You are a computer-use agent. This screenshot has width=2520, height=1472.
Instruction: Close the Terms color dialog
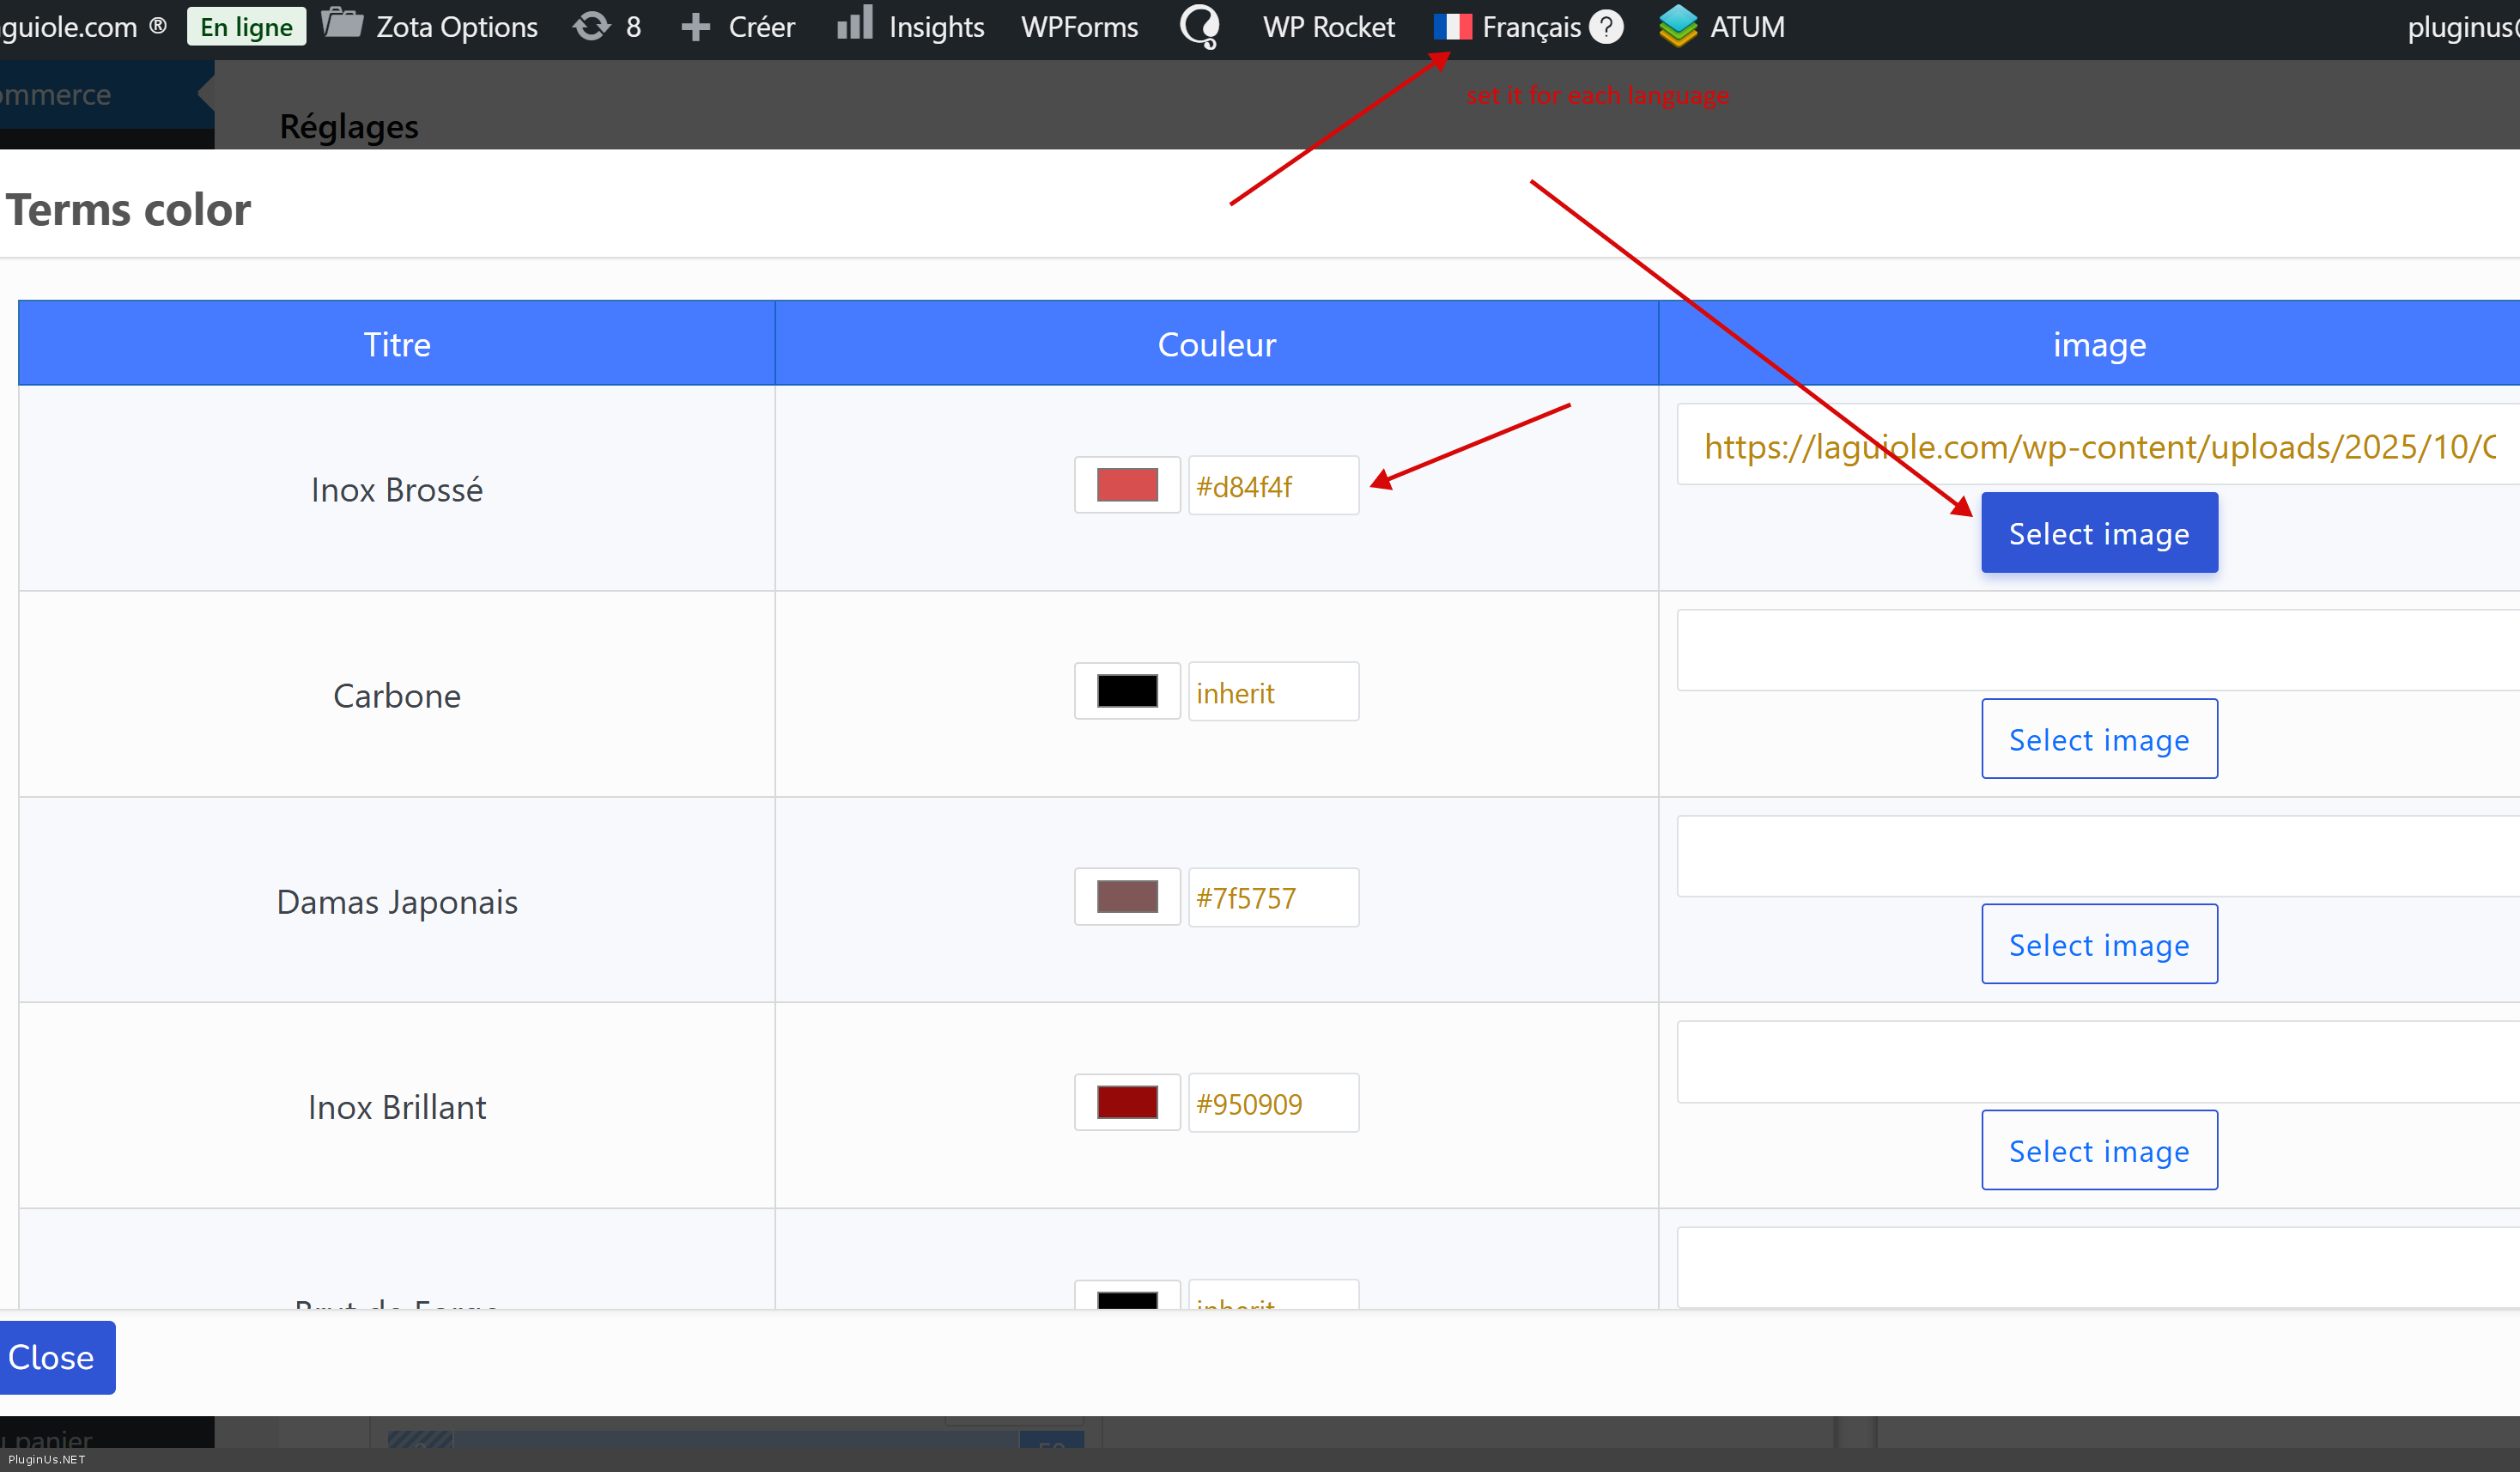pyautogui.click(x=52, y=1357)
